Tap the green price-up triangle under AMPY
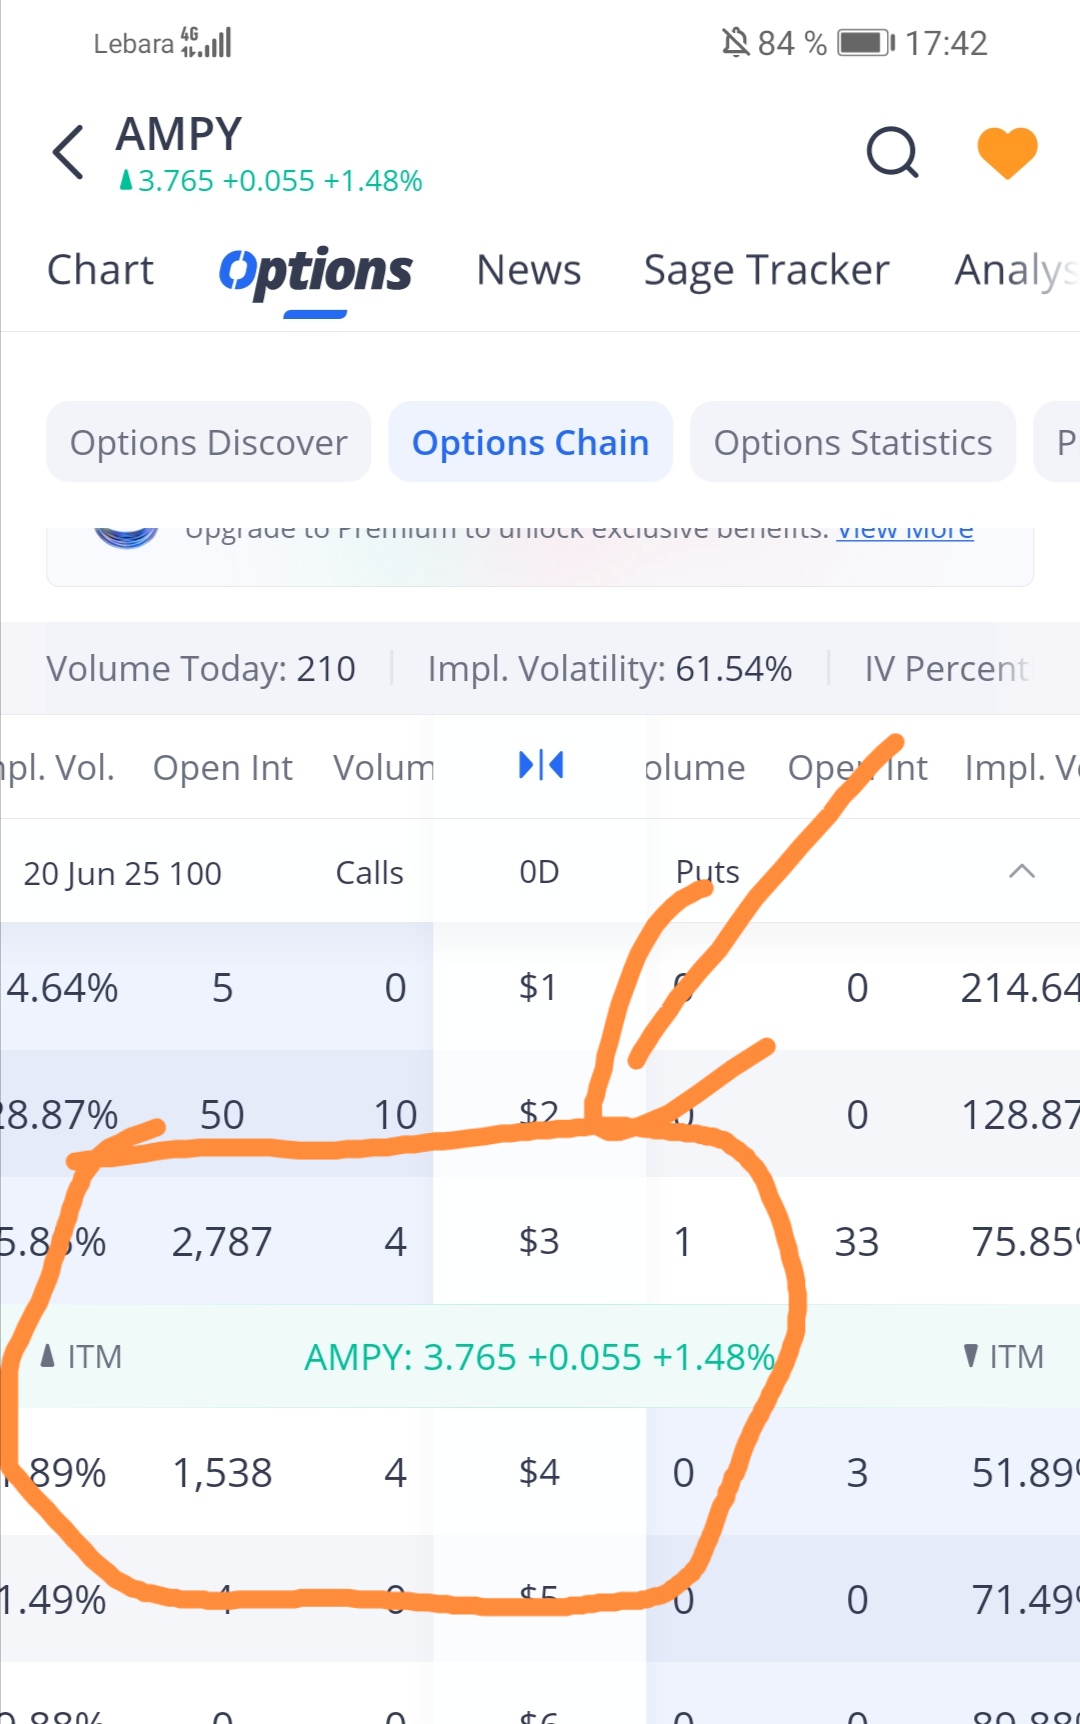This screenshot has width=1080, height=1724. click(x=126, y=181)
